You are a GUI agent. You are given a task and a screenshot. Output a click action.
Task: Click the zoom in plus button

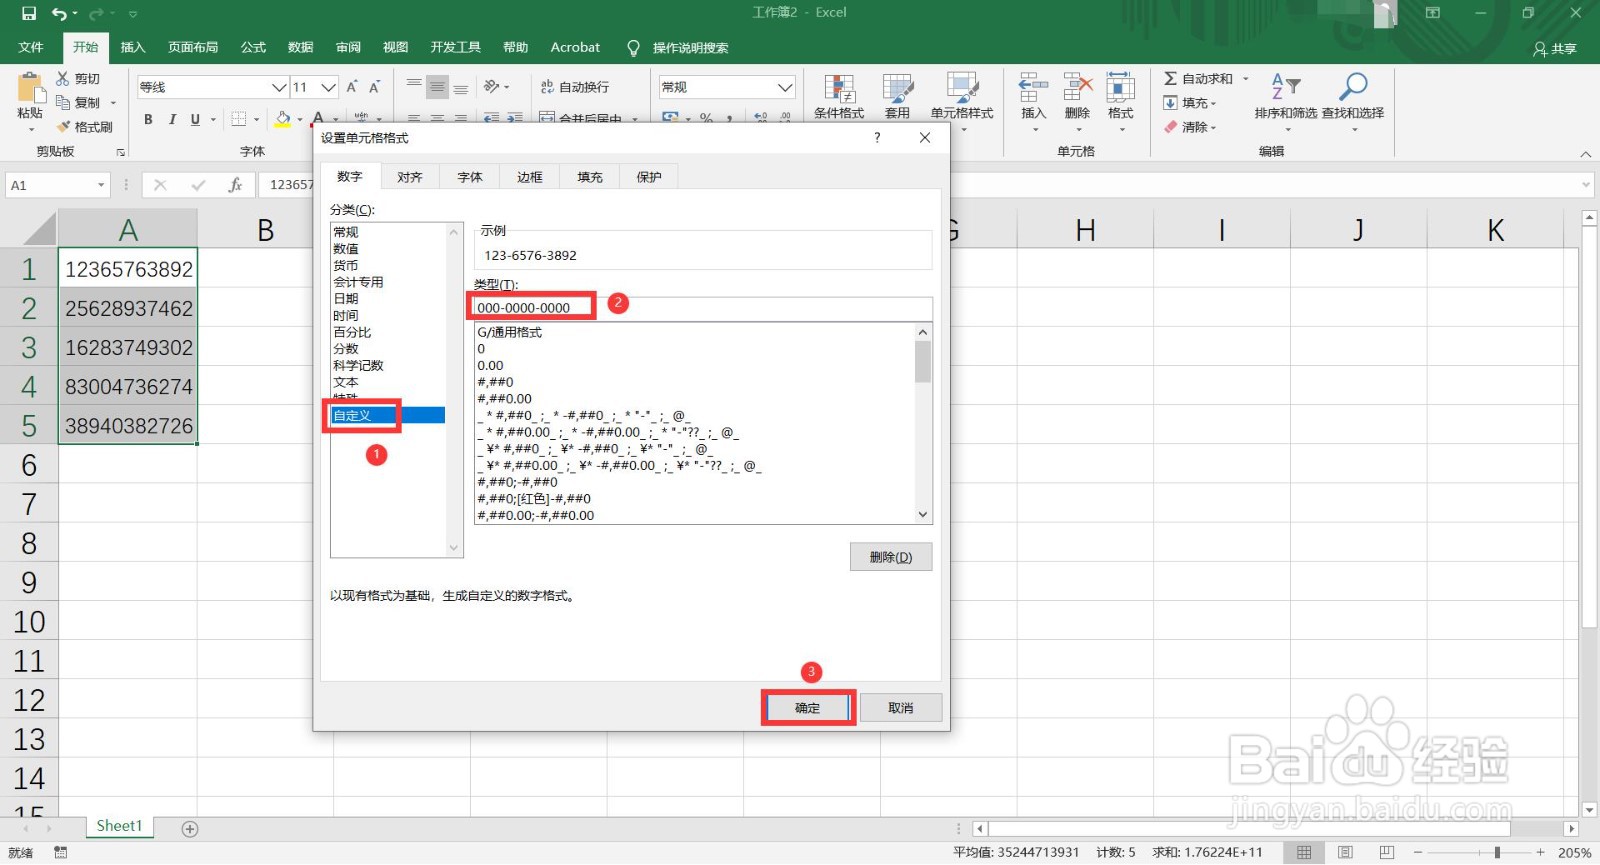1541,852
